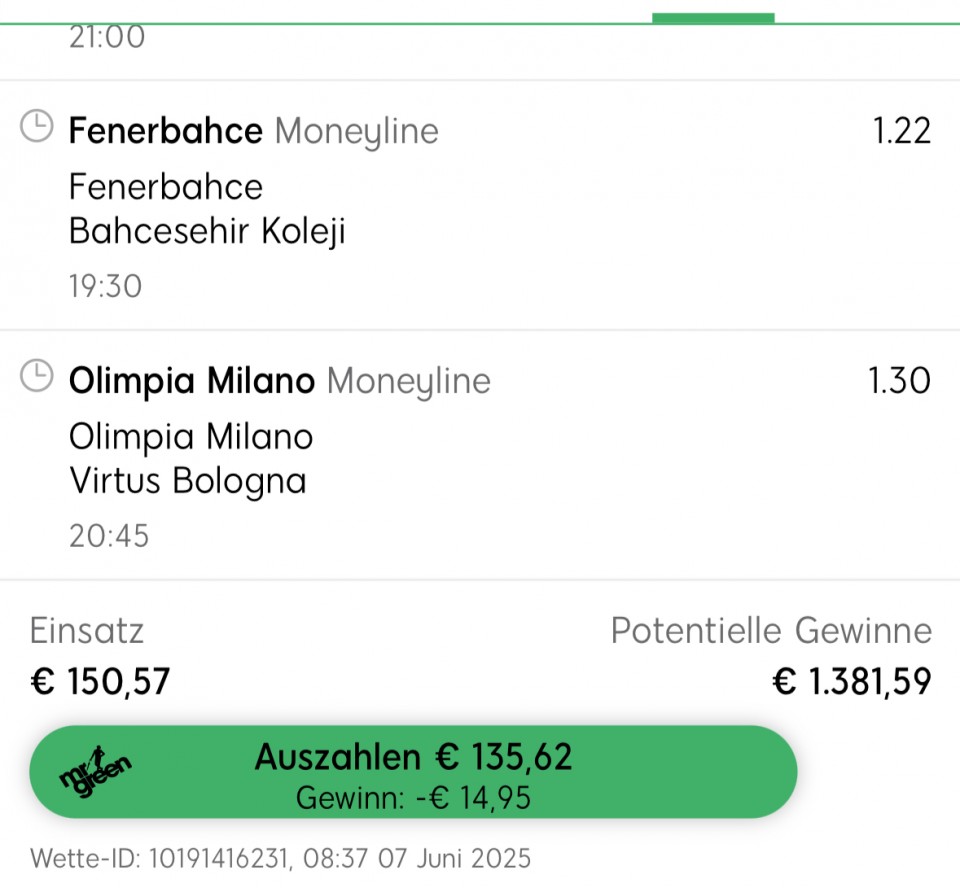Click the 20:45 match start time

pos(109,536)
